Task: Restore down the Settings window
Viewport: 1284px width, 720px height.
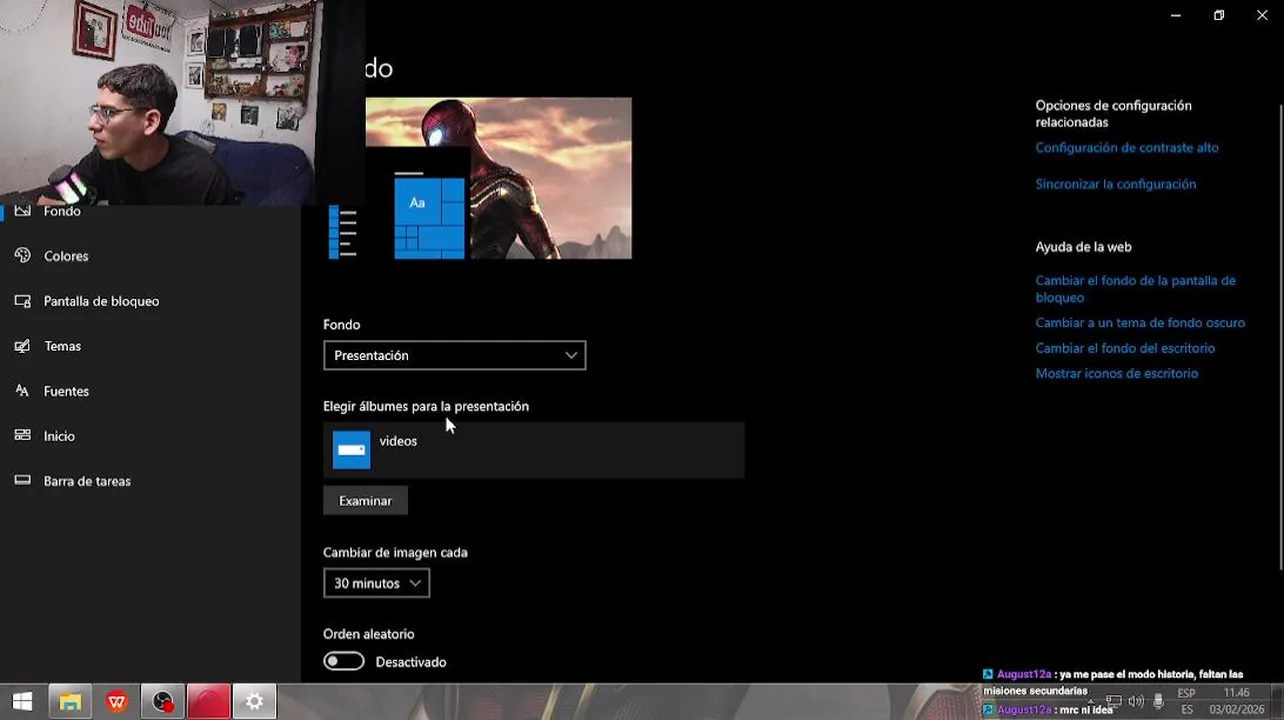Action: tap(1219, 15)
